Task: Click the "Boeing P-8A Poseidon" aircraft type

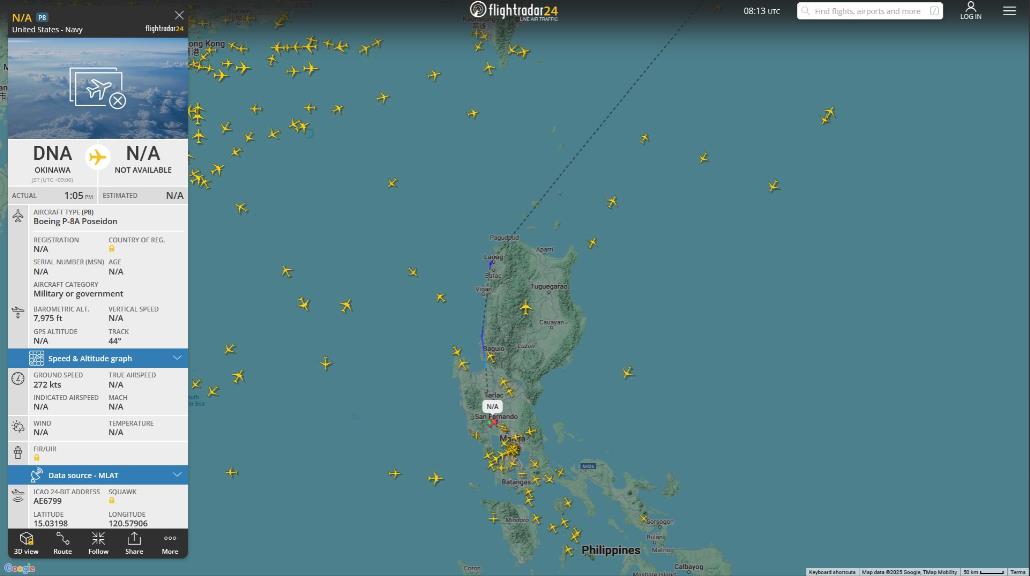Action: 76,221
